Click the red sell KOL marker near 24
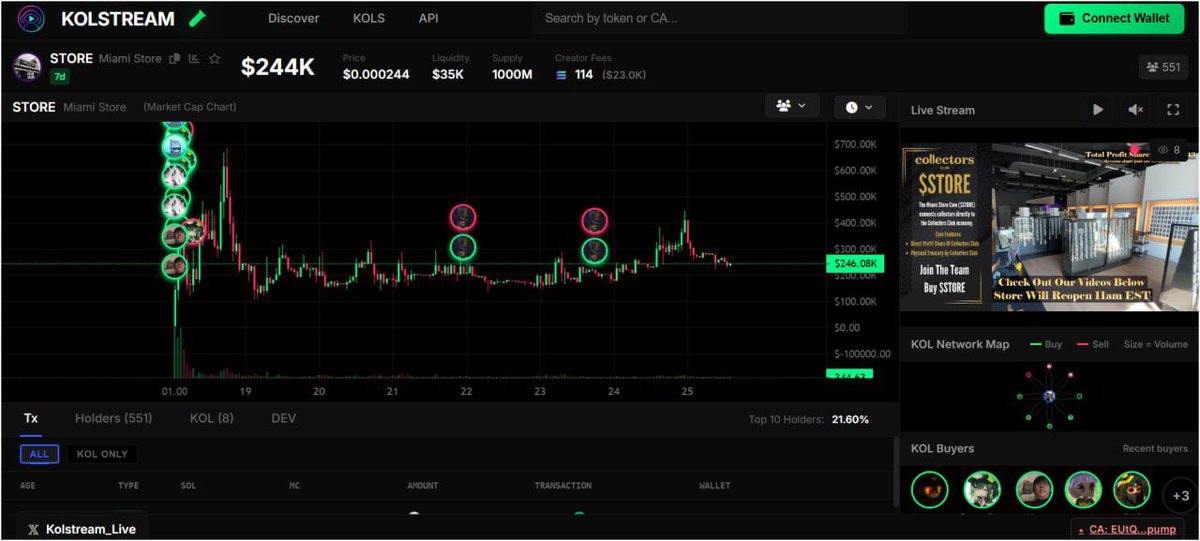The height and width of the screenshot is (541, 1200). pyautogui.click(x=595, y=220)
